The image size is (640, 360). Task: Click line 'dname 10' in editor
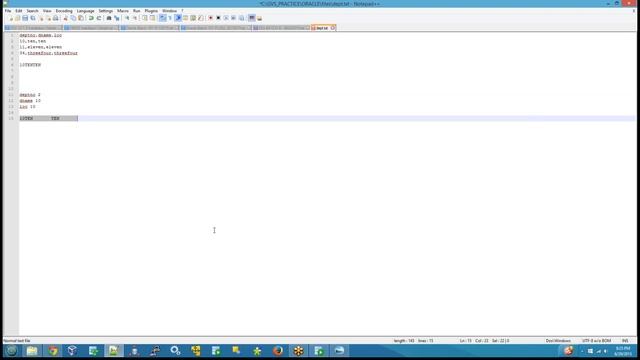30,100
